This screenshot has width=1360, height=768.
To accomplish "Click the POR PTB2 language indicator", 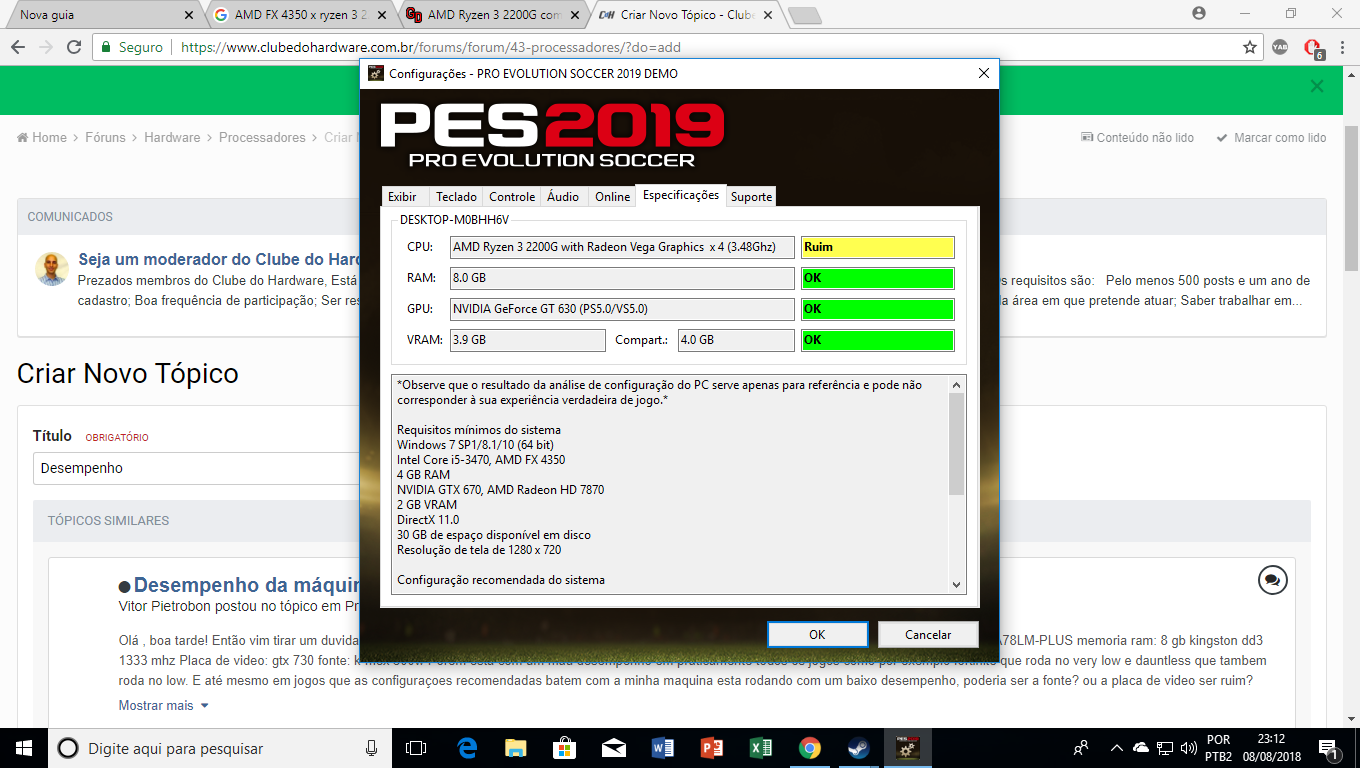I will [1219, 748].
